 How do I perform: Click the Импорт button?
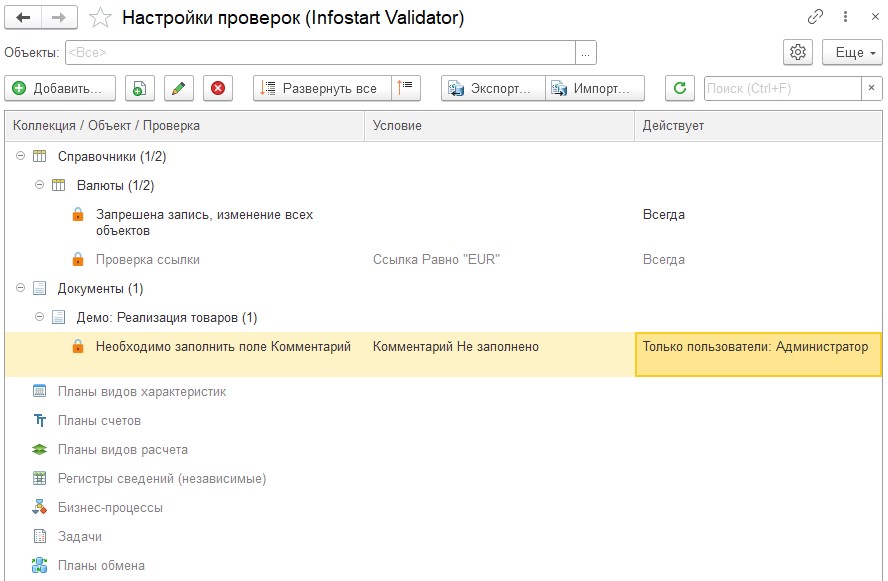595,89
